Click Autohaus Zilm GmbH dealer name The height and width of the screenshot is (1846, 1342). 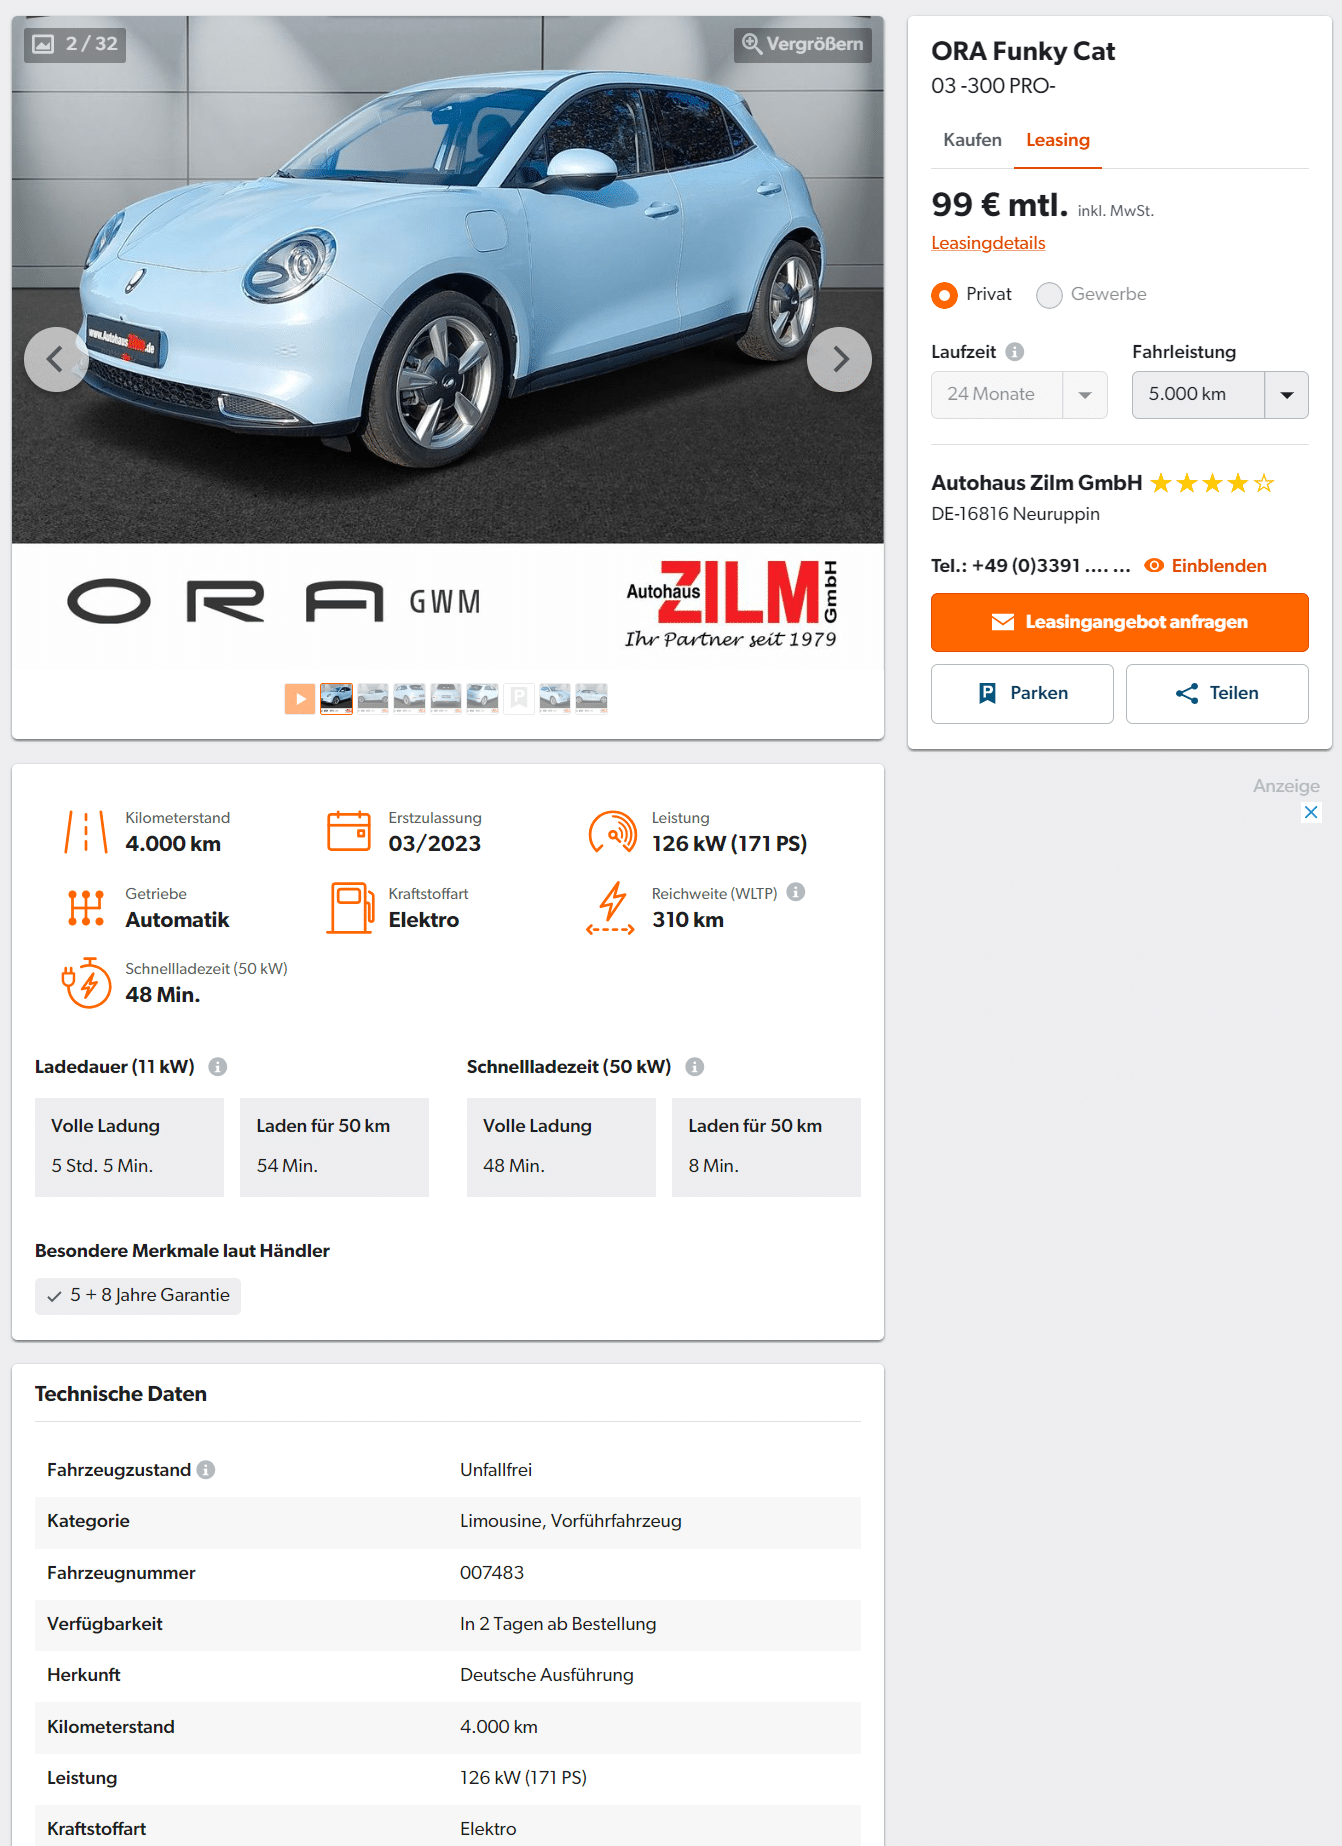1036,483
